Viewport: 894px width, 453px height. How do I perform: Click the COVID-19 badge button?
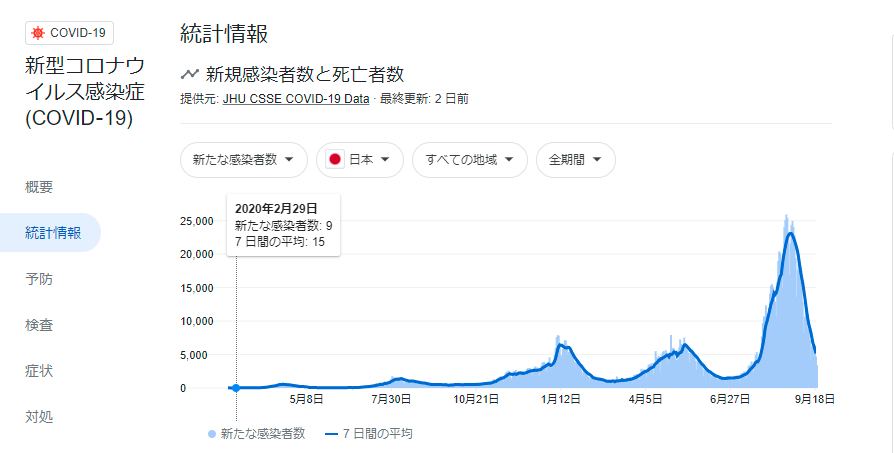click(x=70, y=33)
